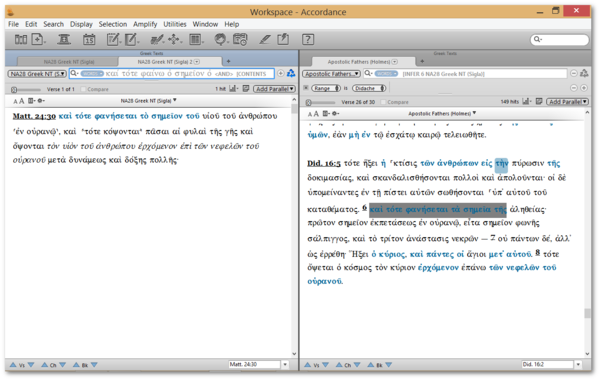Increase text size with large A in NA28 pane
This screenshot has height=380, width=600.
pyautogui.click(x=22, y=101)
